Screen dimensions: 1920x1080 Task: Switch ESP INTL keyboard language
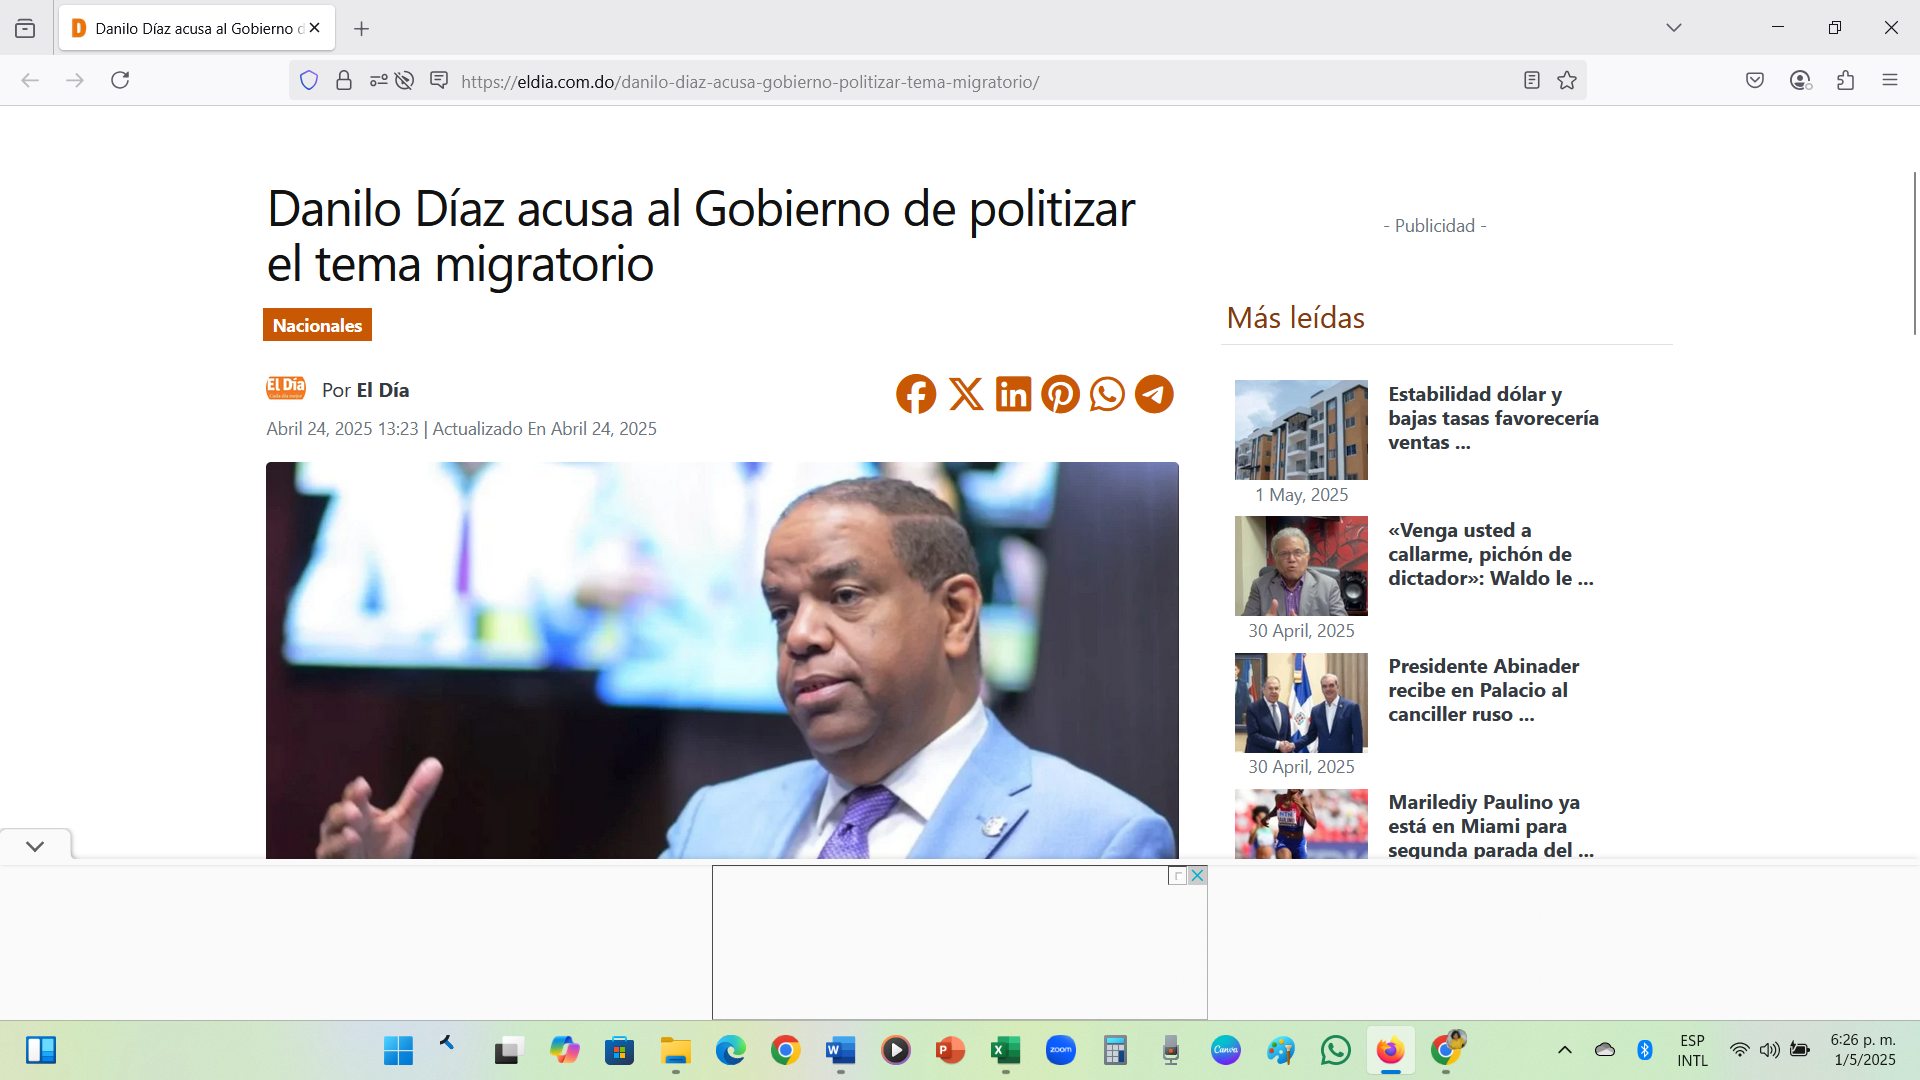[1692, 1050]
